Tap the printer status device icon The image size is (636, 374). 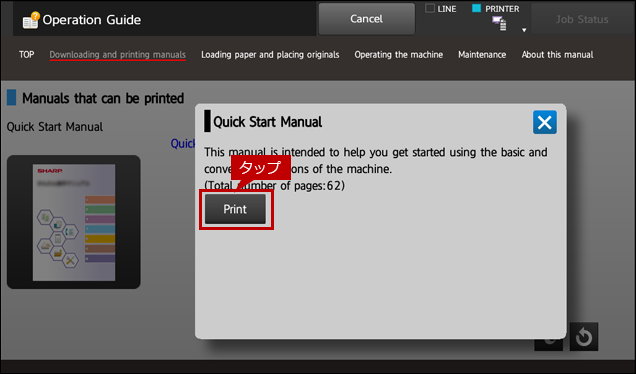[x=499, y=24]
